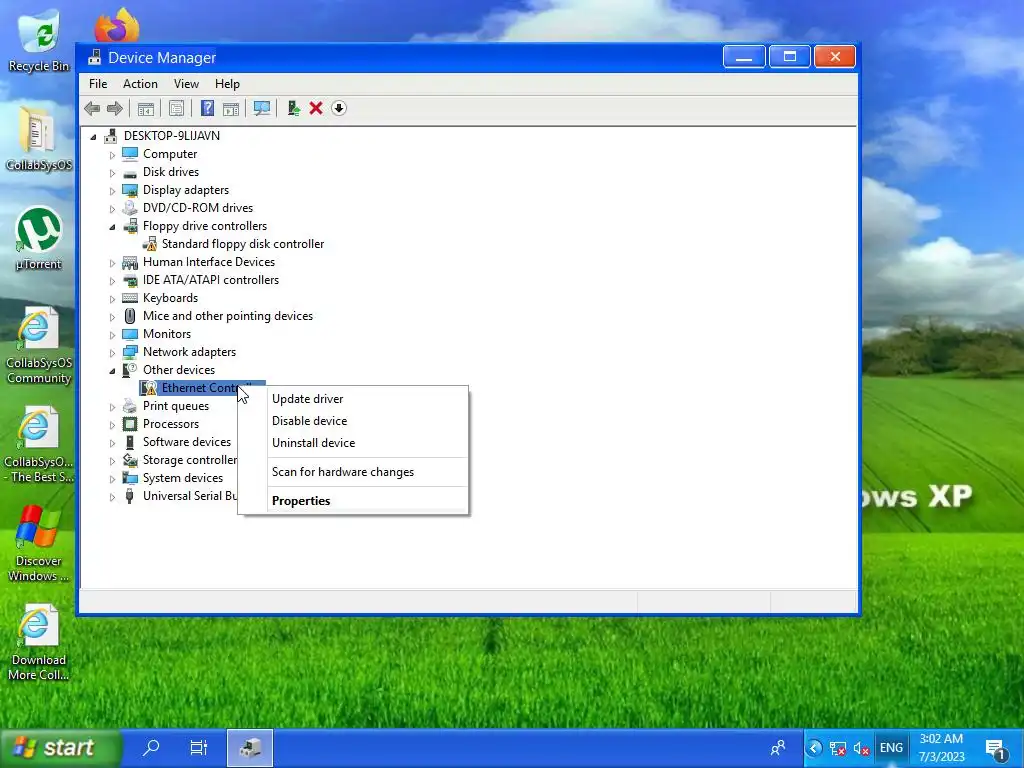Click Device Manager taskbar button
The height and width of the screenshot is (768, 1024).
click(249, 748)
